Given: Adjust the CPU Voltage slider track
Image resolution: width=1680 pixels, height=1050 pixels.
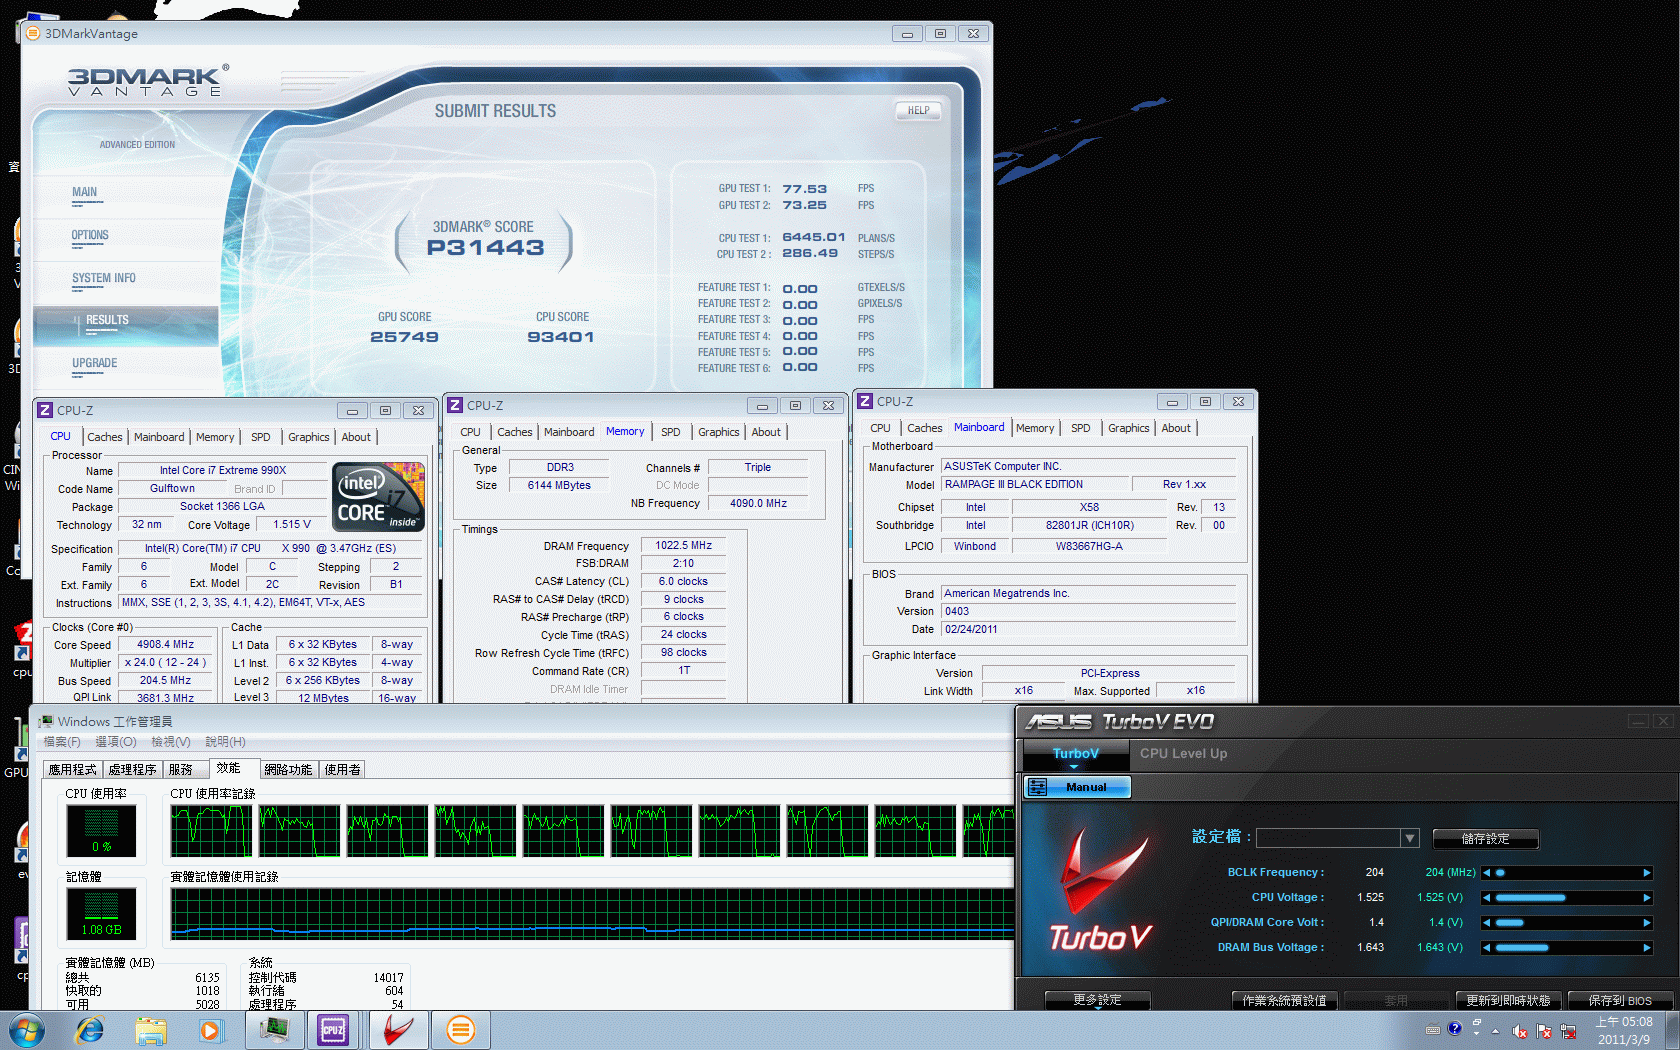Looking at the screenshot, I should tap(1567, 898).
